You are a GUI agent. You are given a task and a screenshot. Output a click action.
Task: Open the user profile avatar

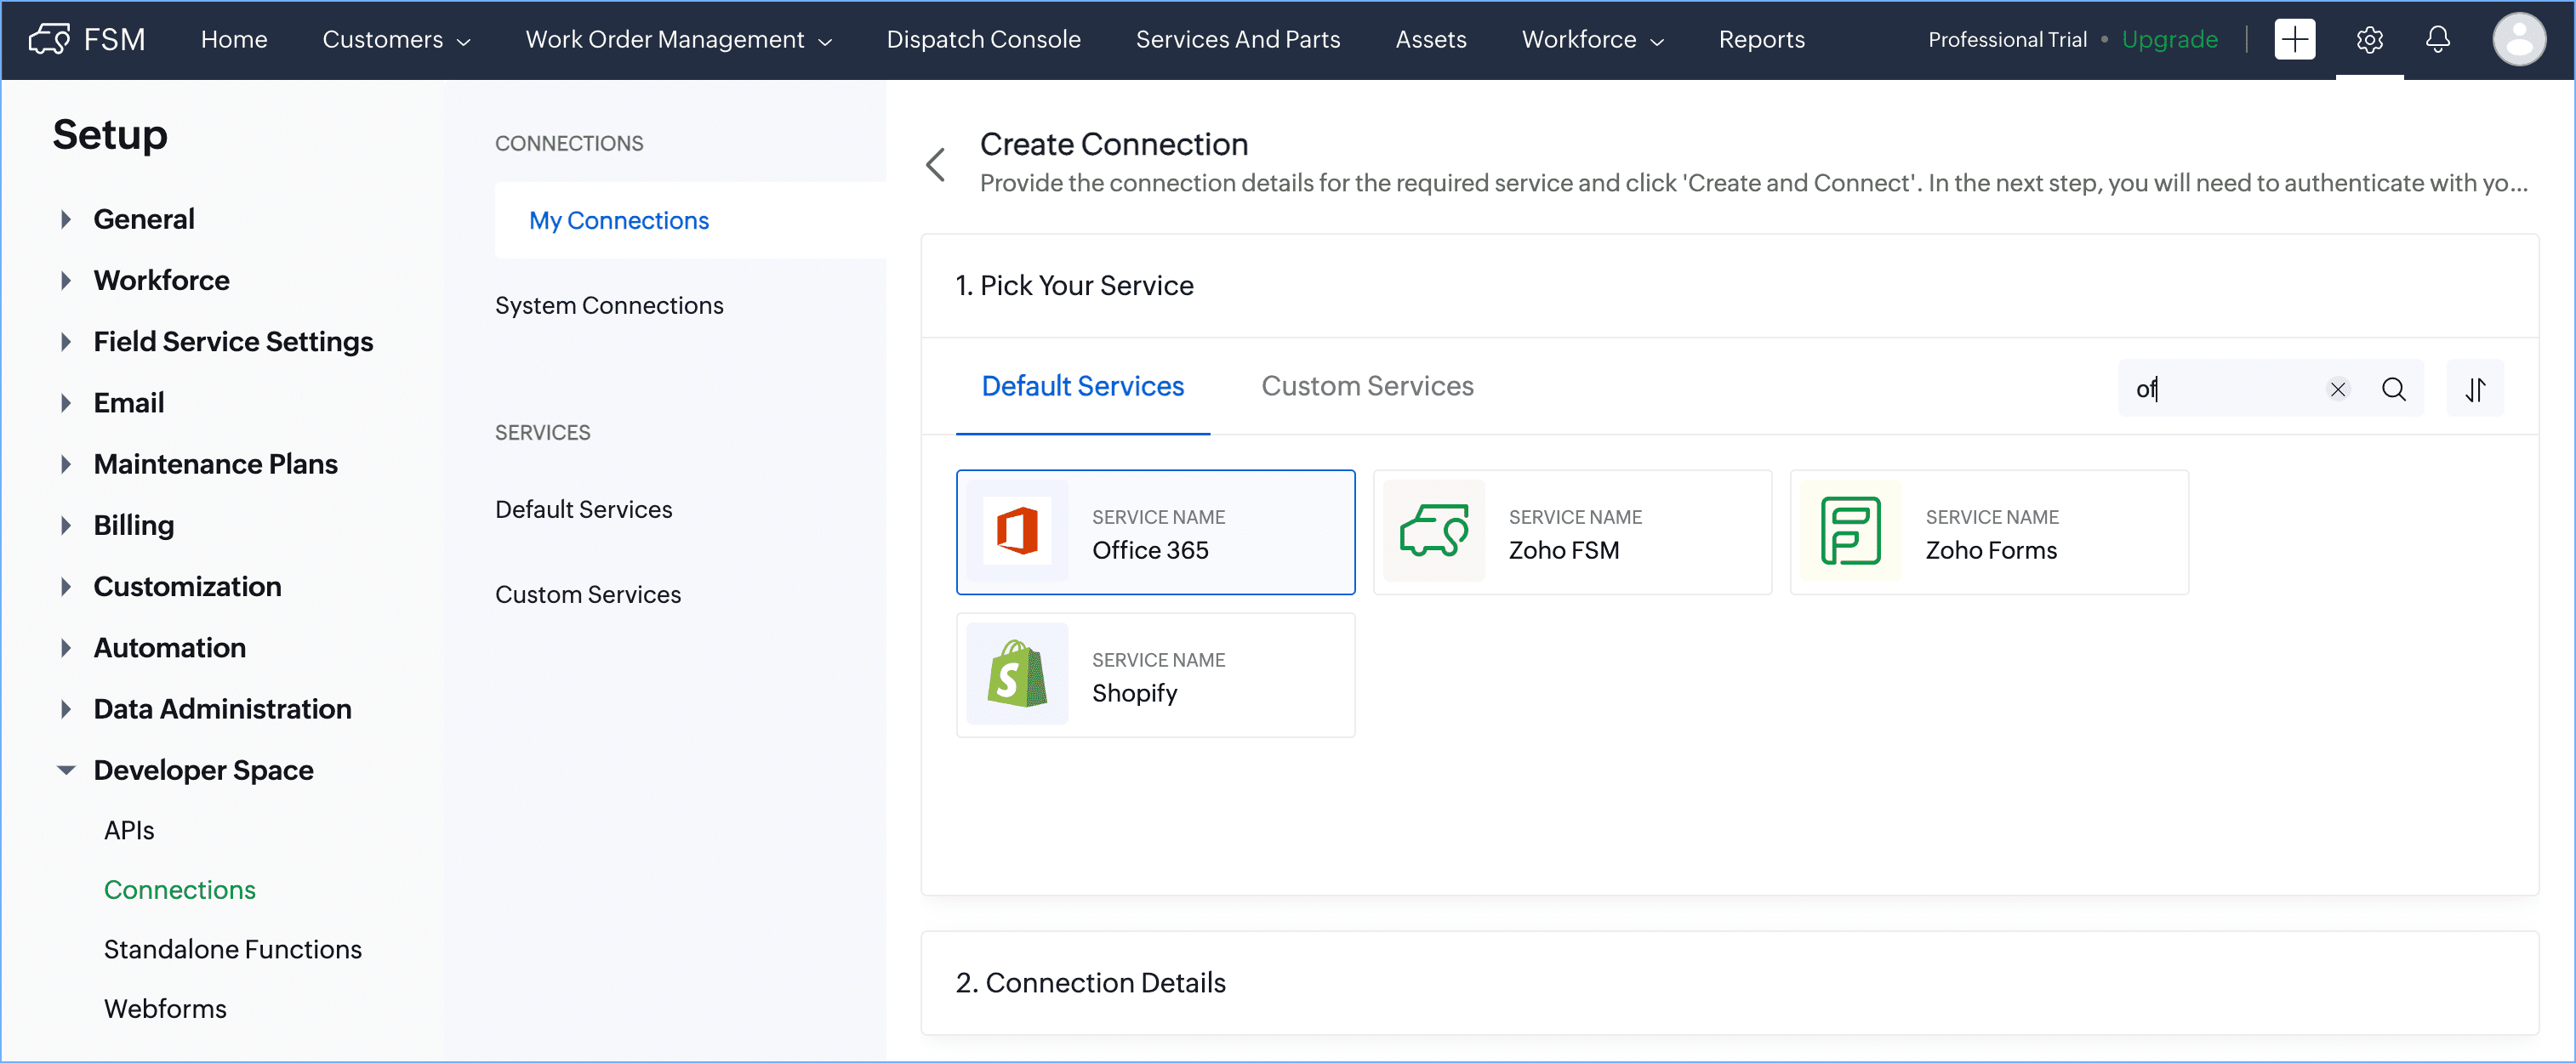(2519, 39)
